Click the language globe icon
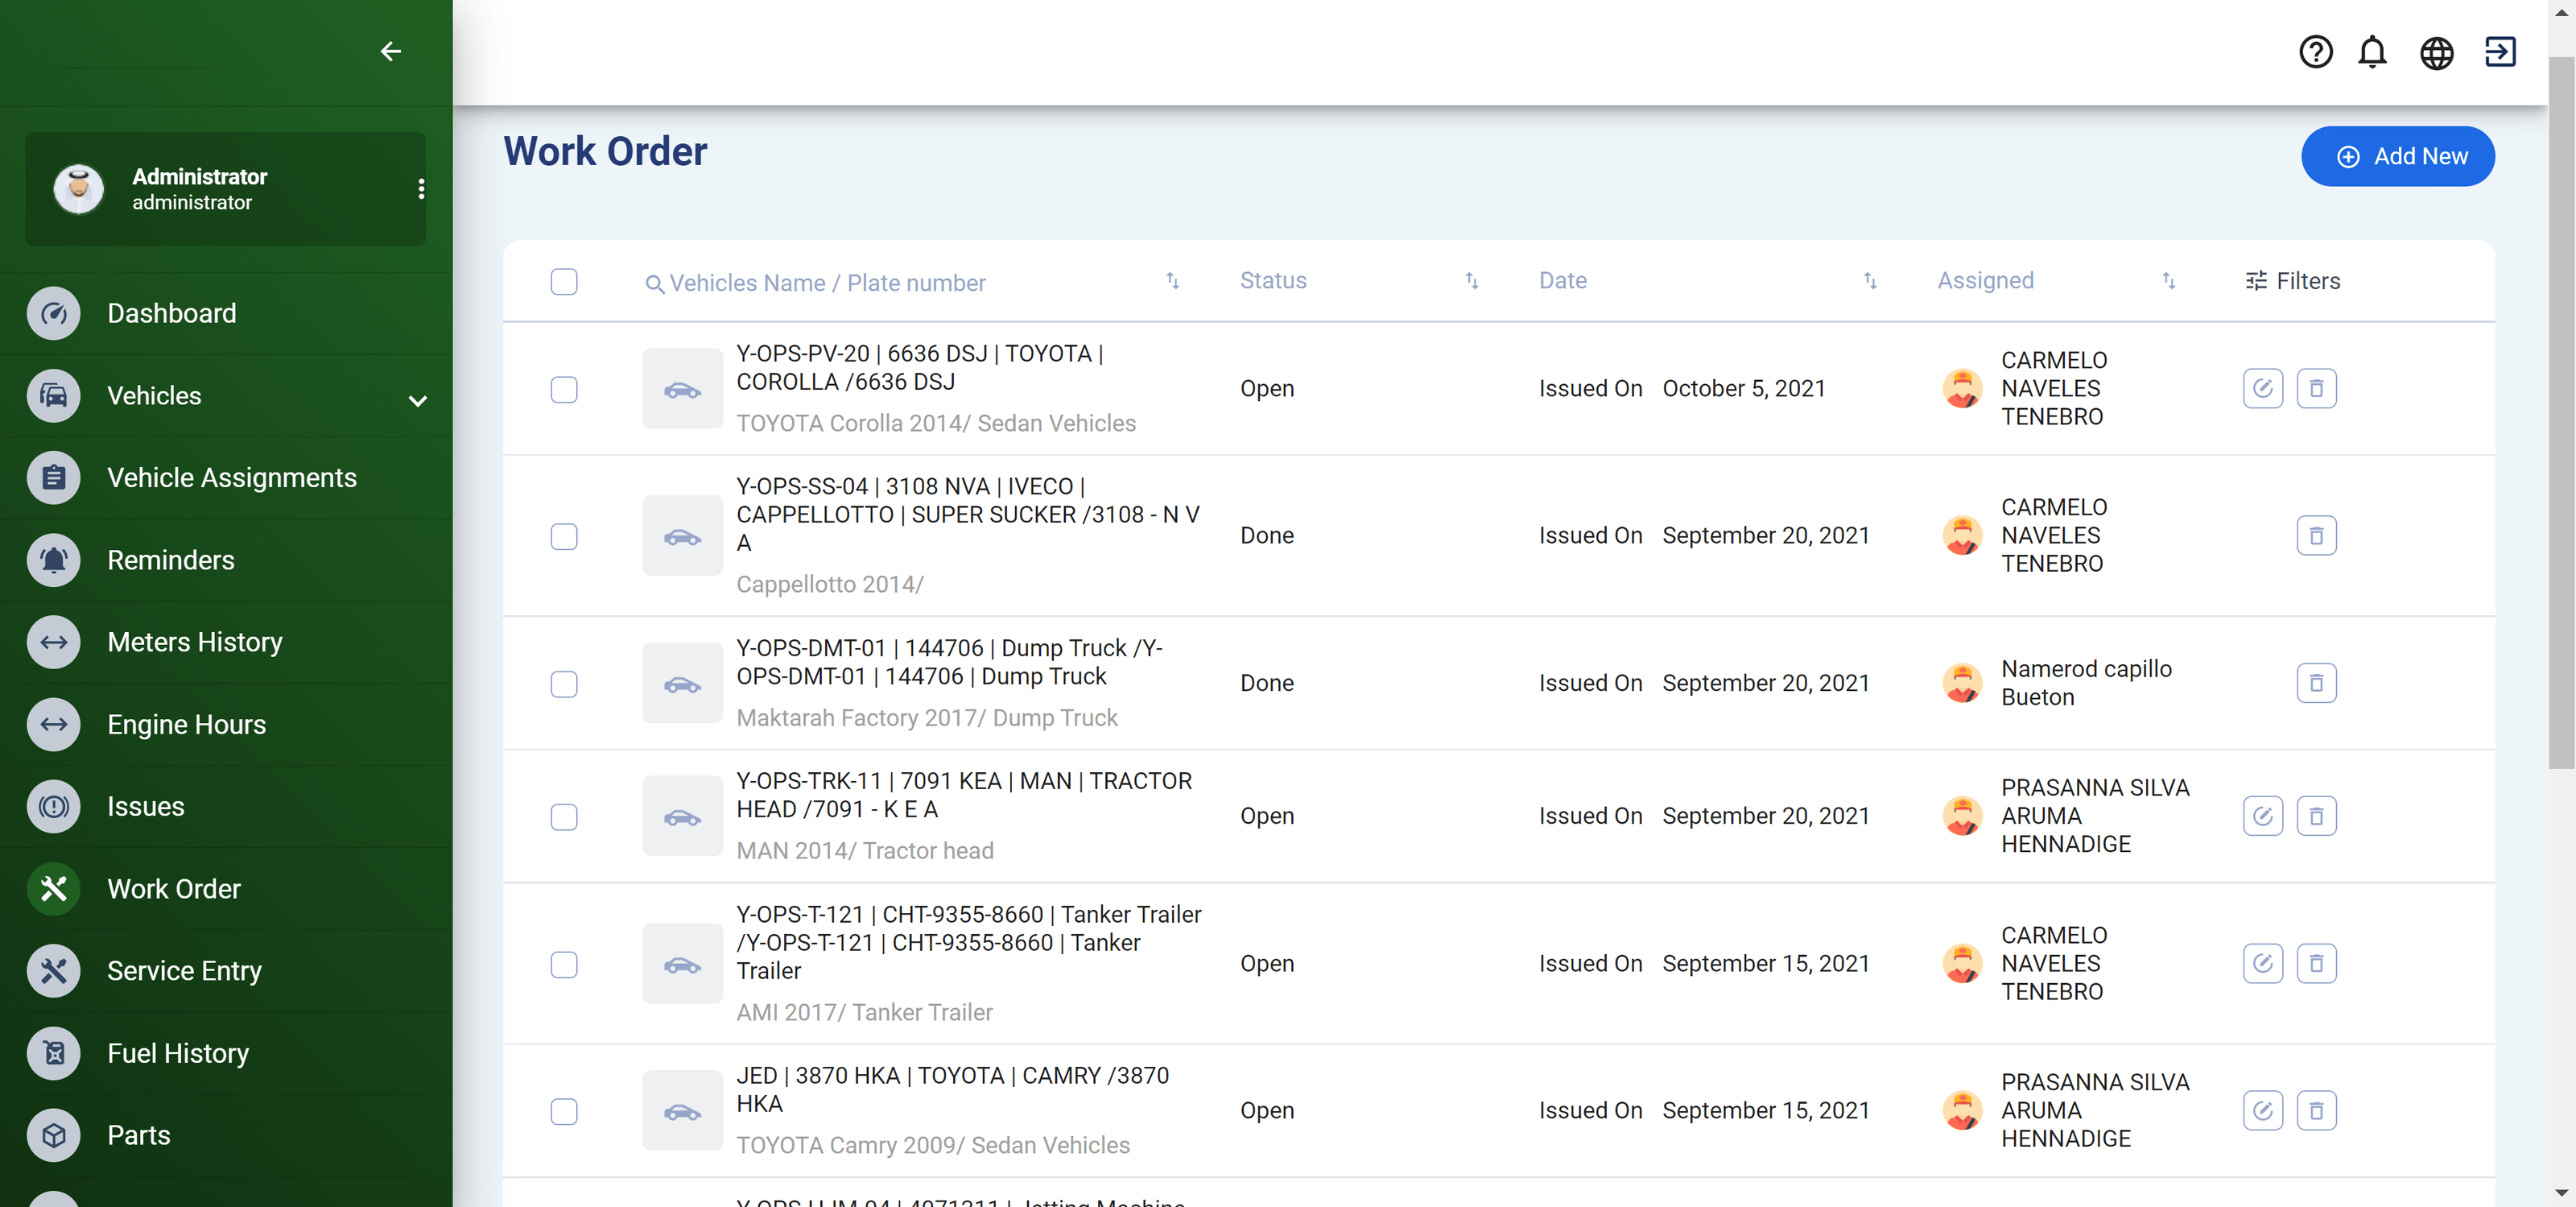 (x=2437, y=52)
